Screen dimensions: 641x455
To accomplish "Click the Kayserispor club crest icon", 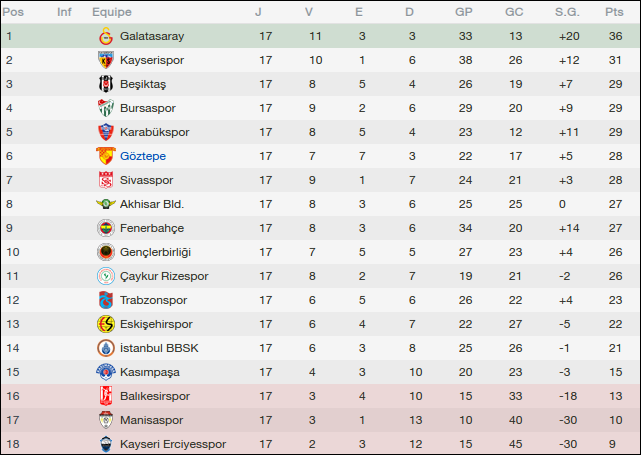I will coord(105,60).
